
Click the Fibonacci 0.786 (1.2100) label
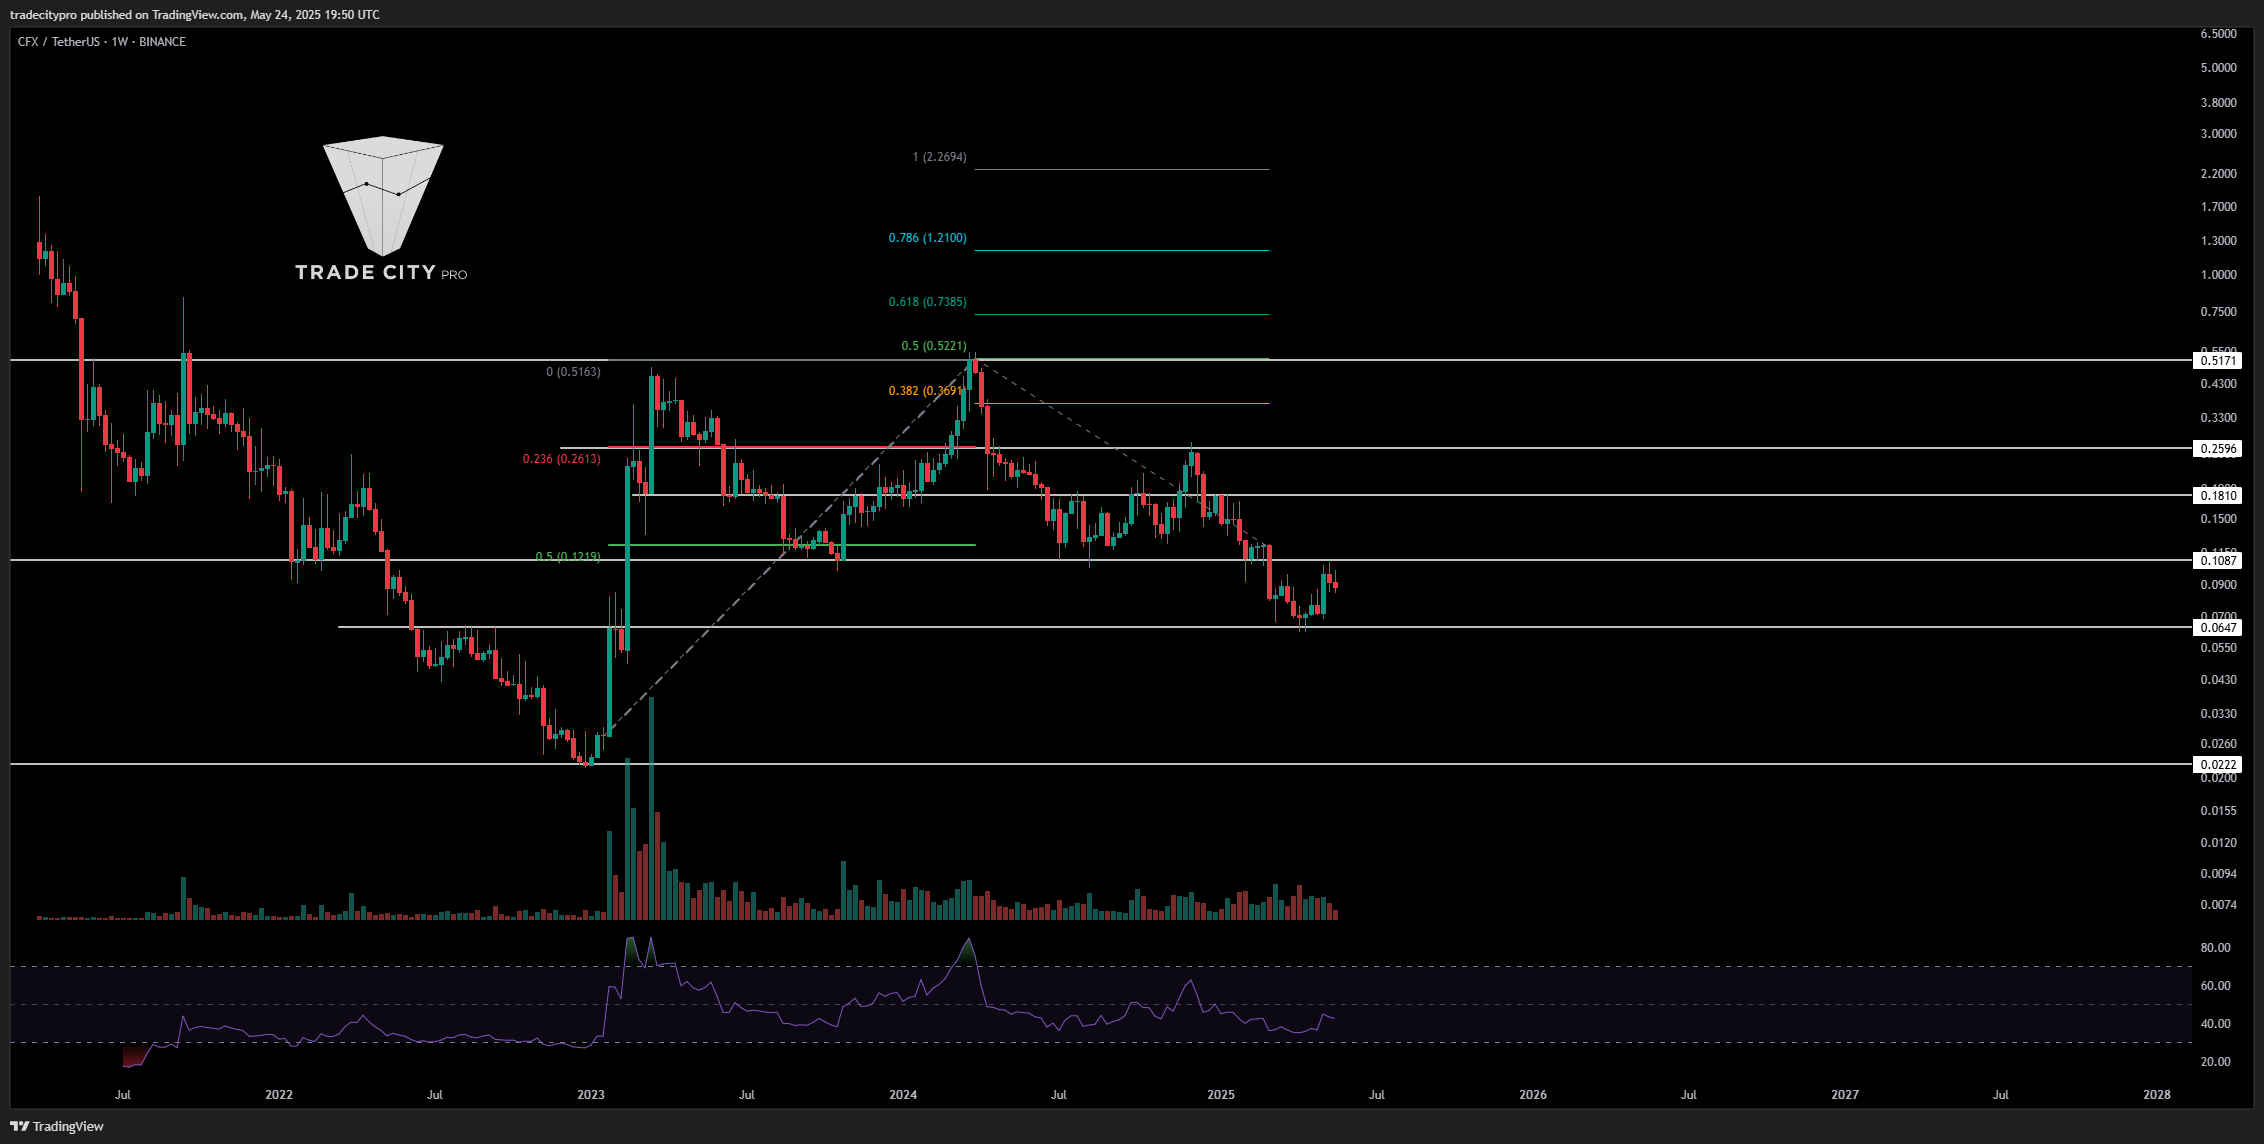coord(927,238)
